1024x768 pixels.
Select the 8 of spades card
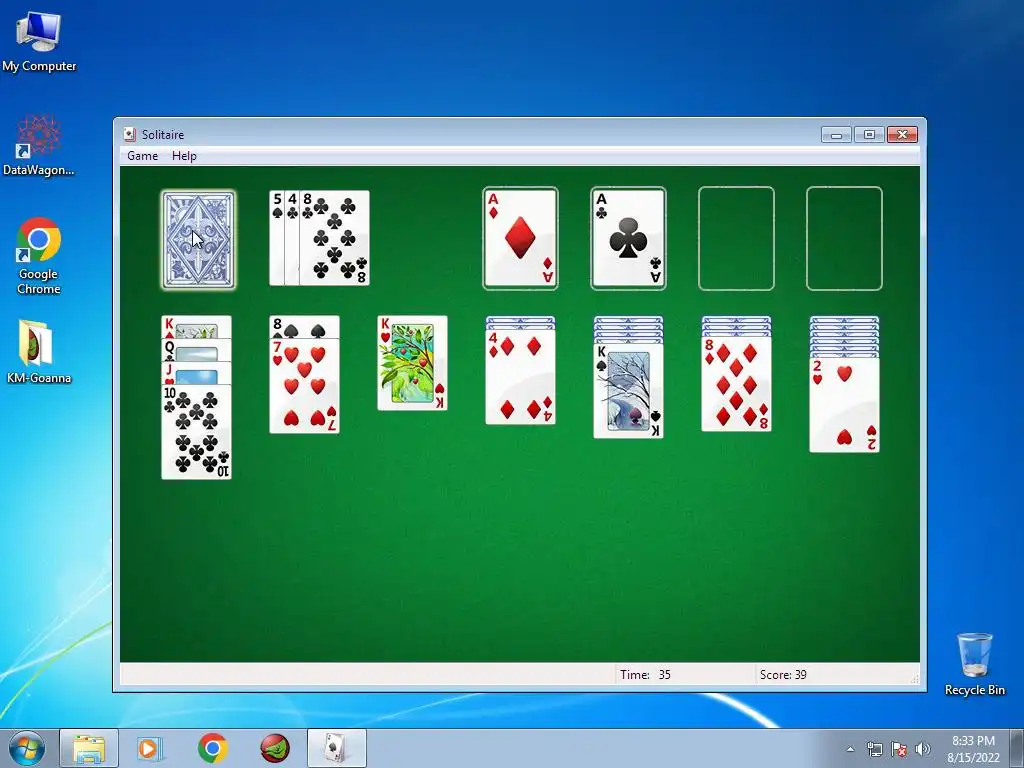coord(304,327)
